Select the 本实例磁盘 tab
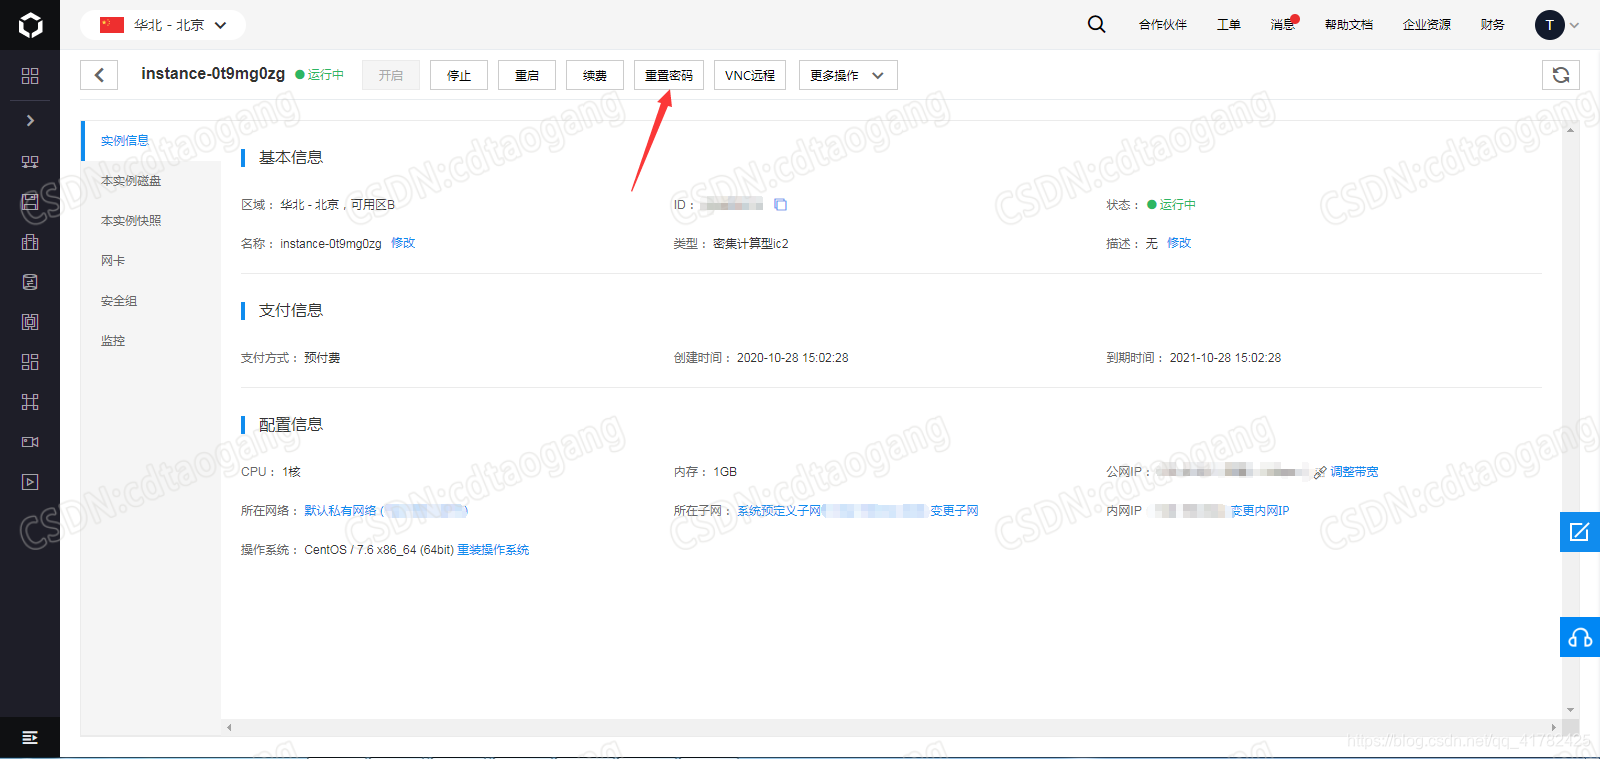The height and width of the screenshot is (759, 1600). coord(151,181)
